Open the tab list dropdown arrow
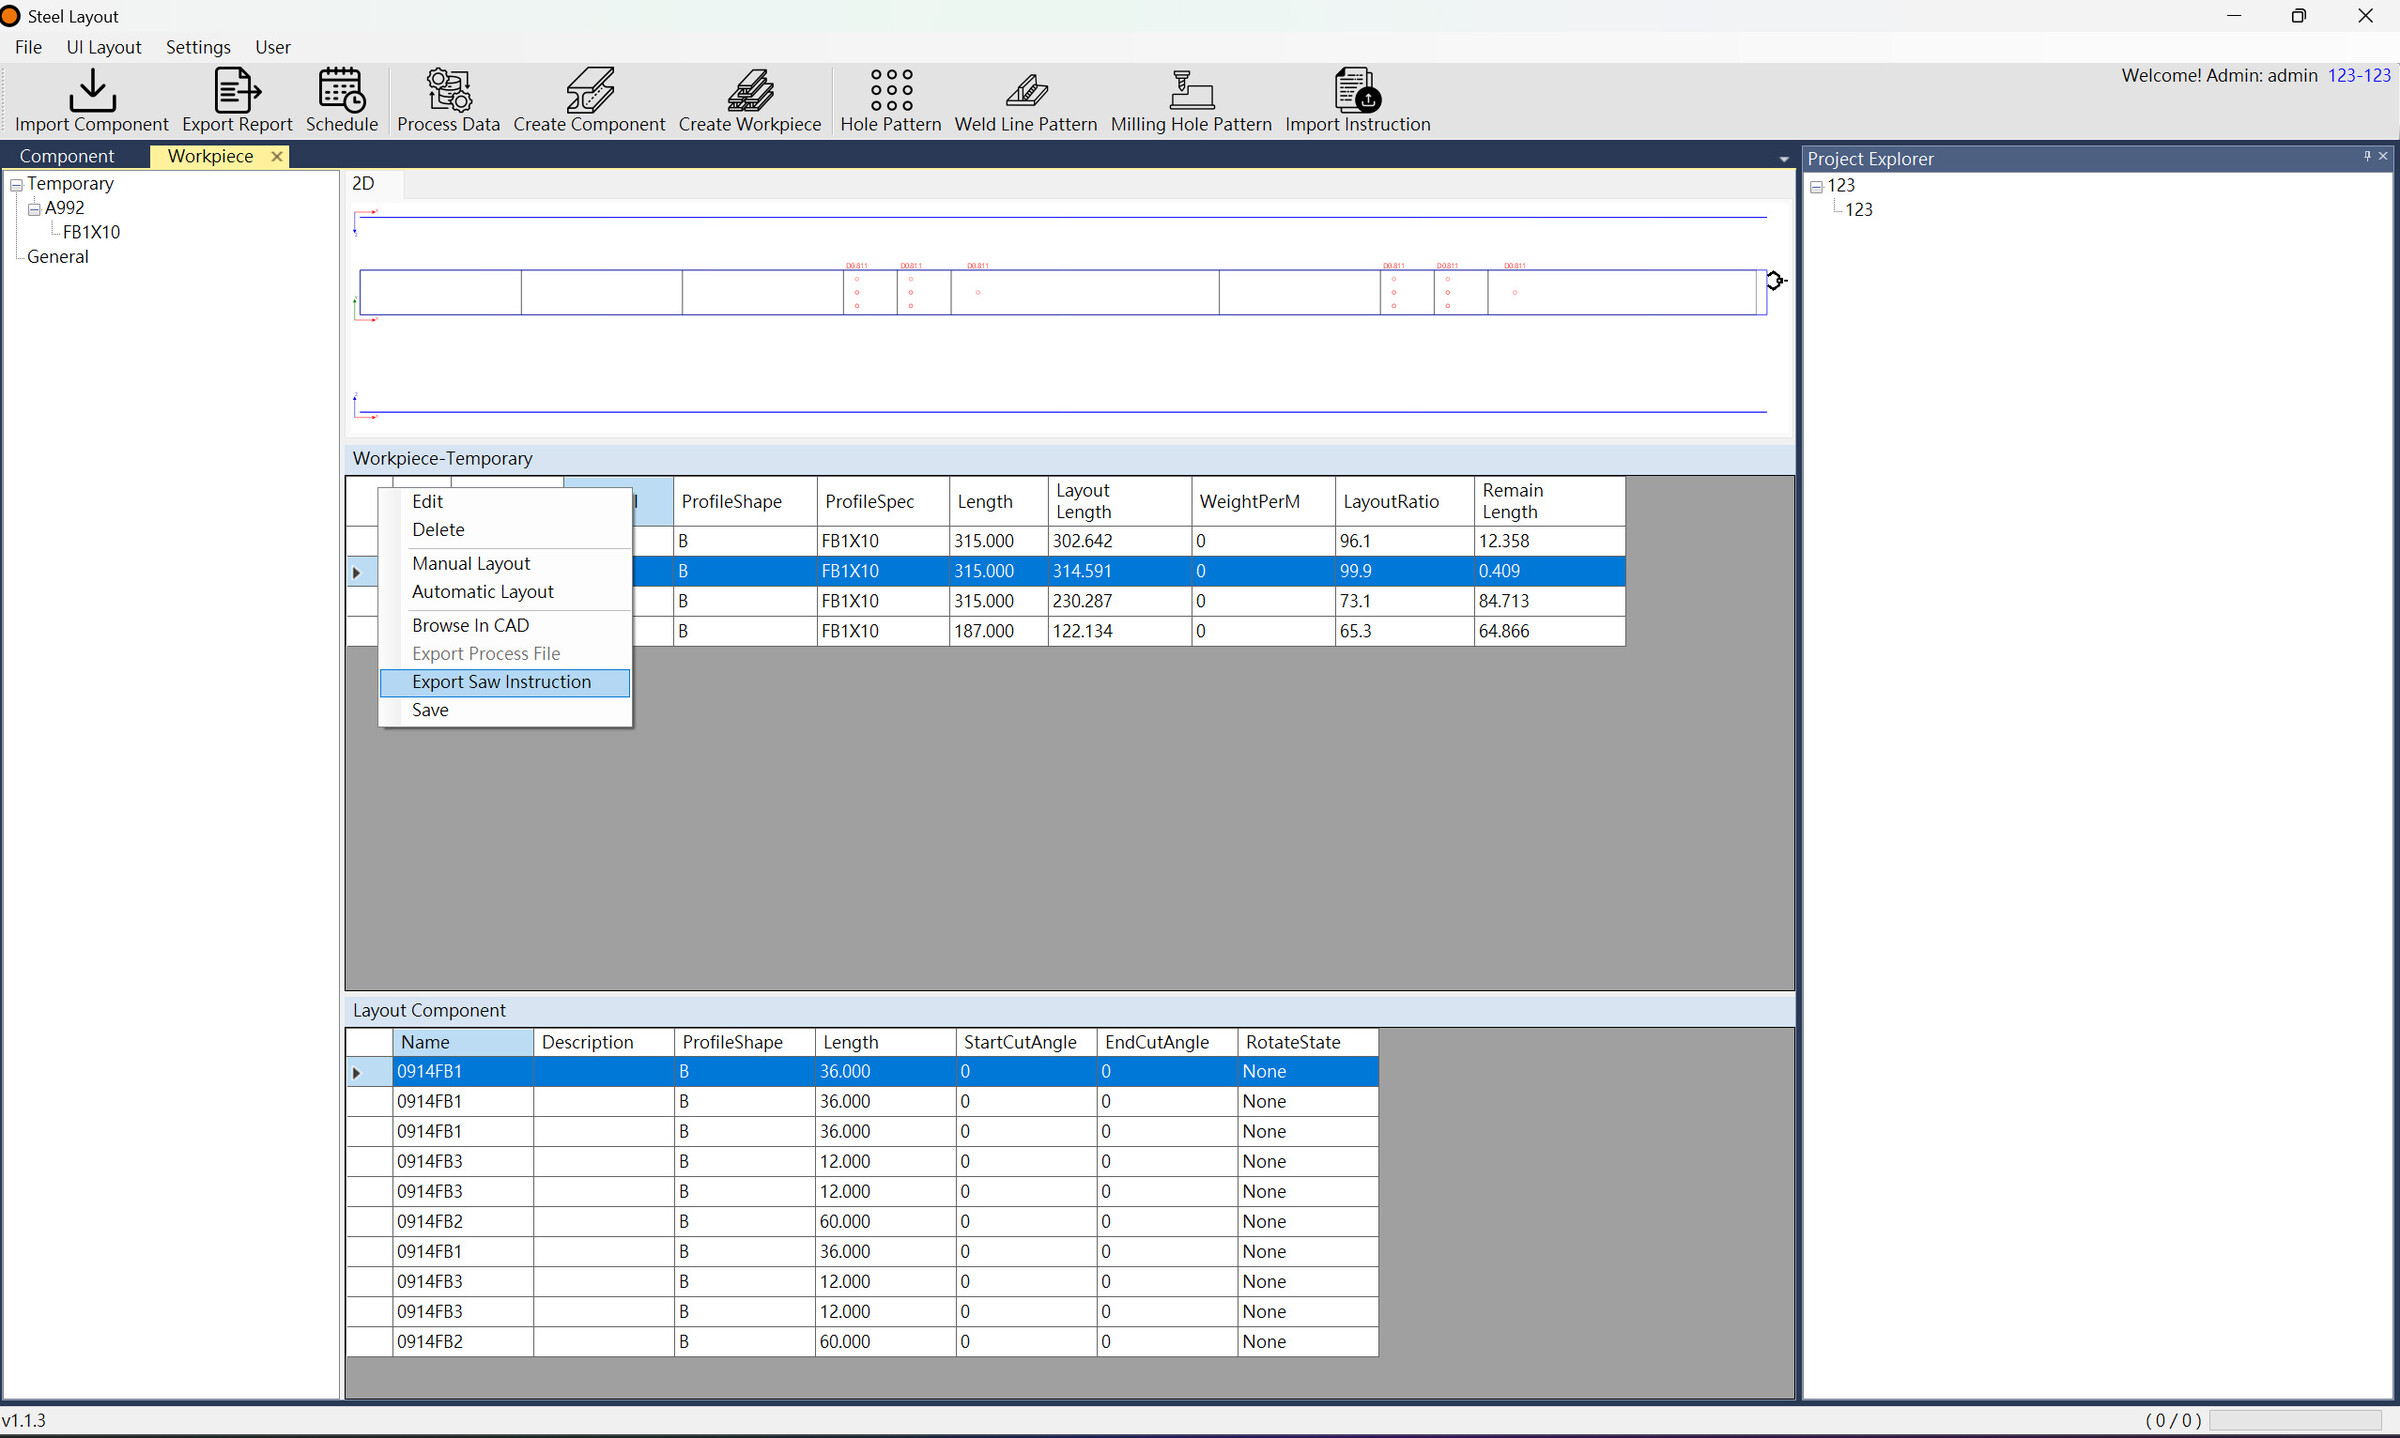This screenshot has width=2400, height=1438. 1783,159
